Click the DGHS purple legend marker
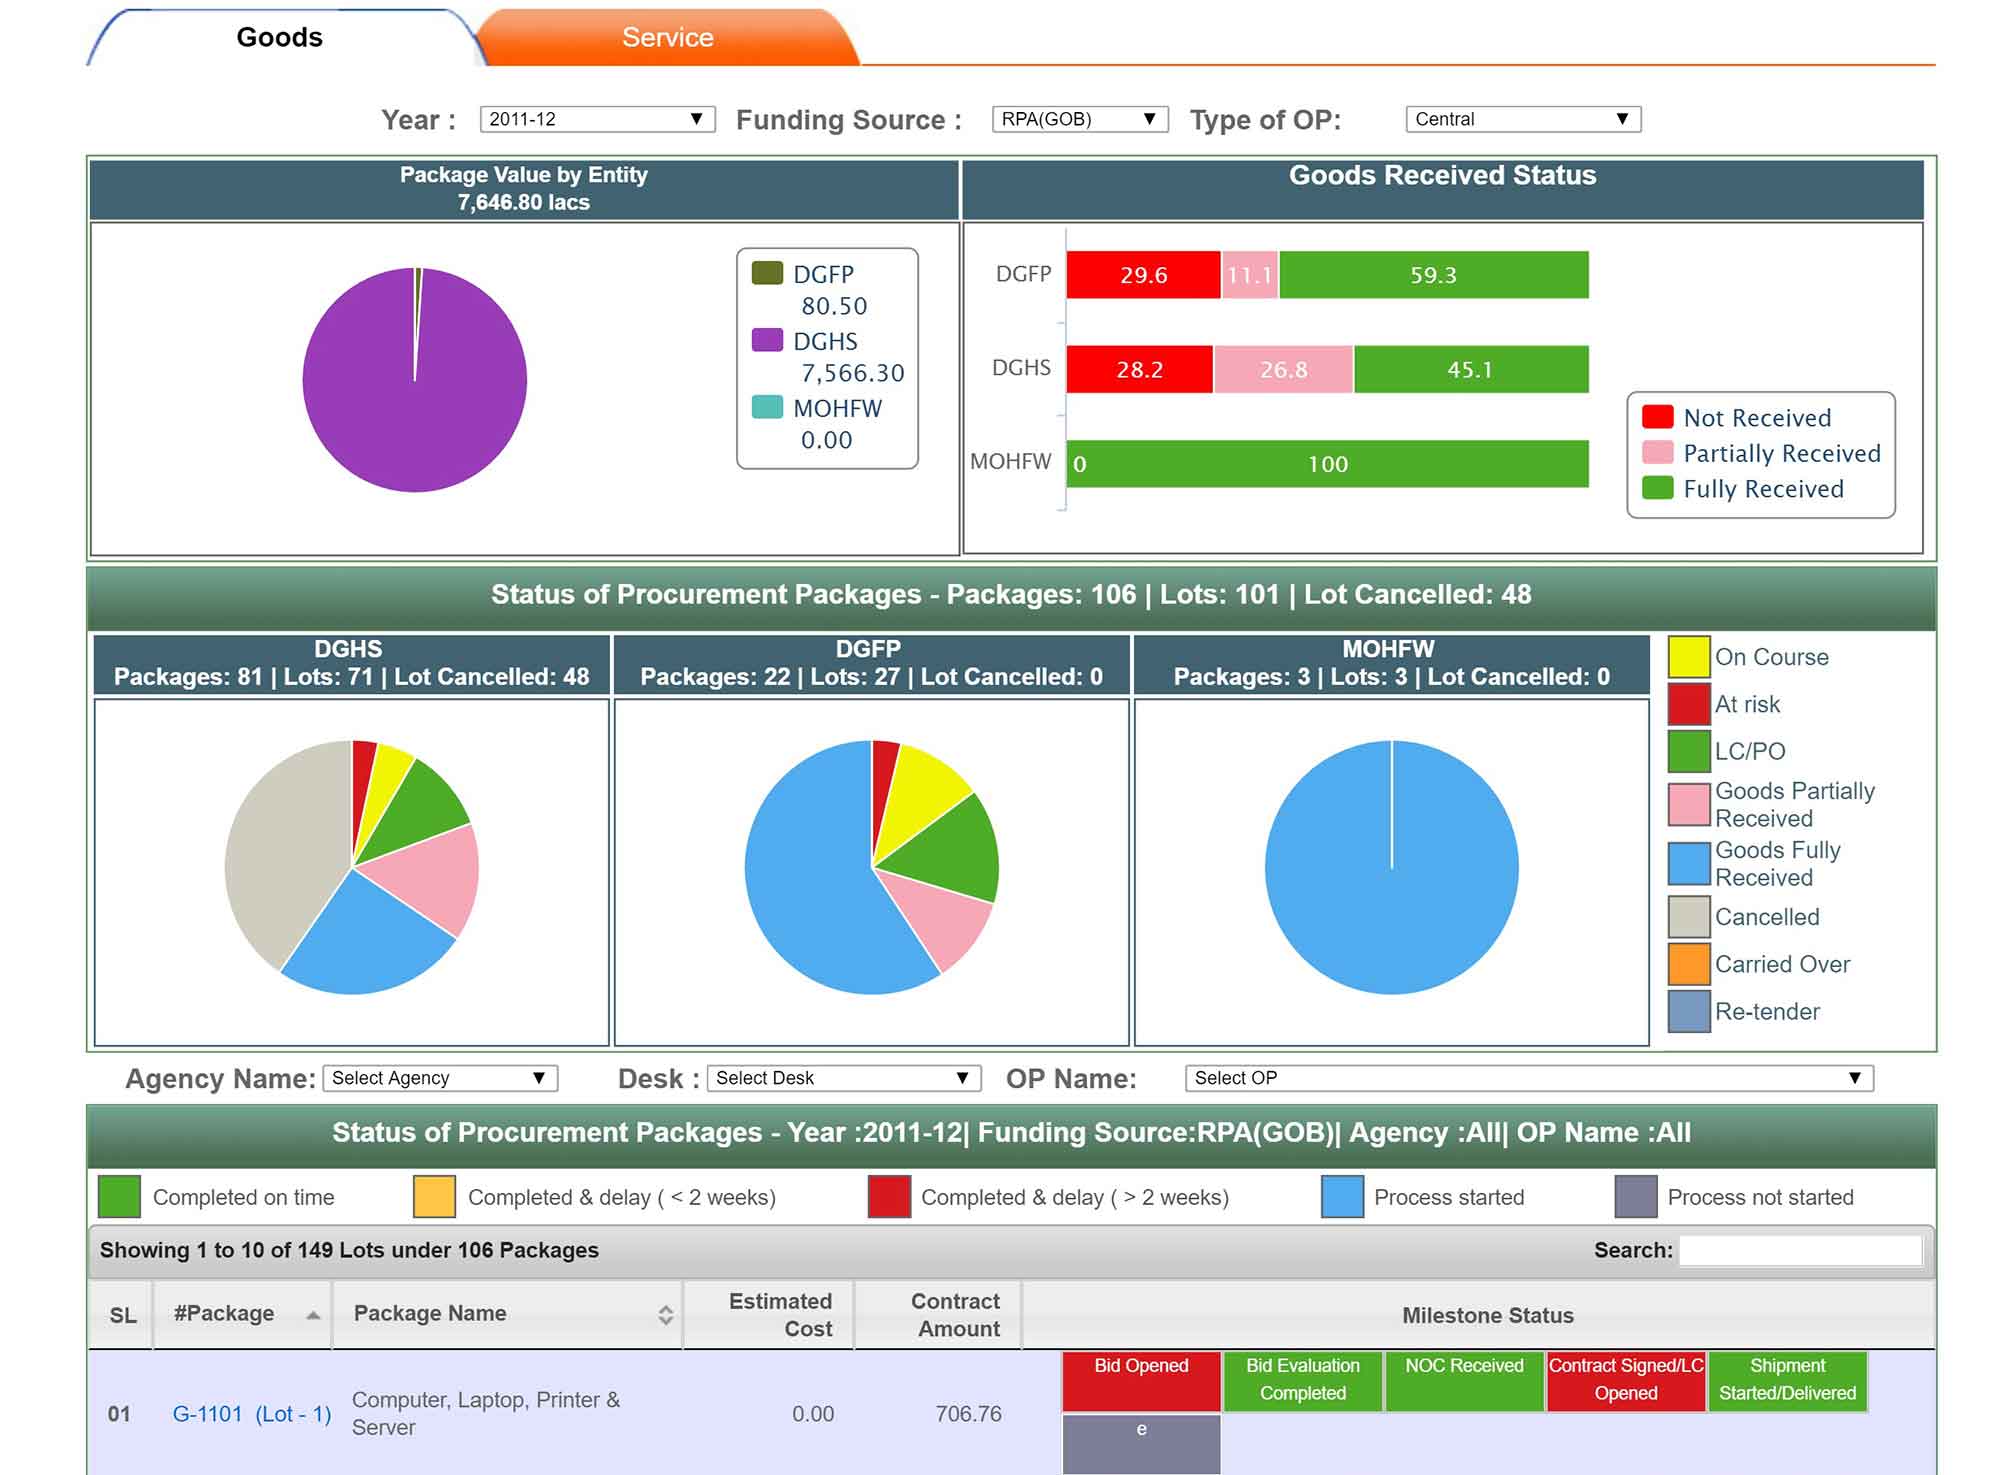The image size is (2000, 1475). 767,340
